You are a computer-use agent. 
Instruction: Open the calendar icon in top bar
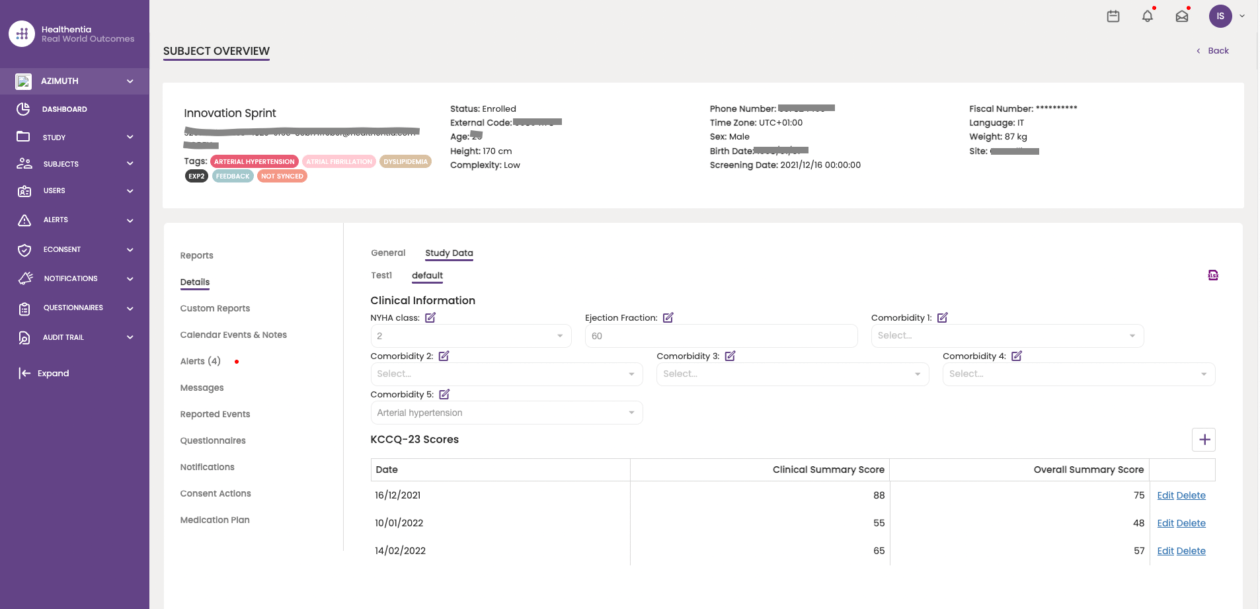[1113, 16]
